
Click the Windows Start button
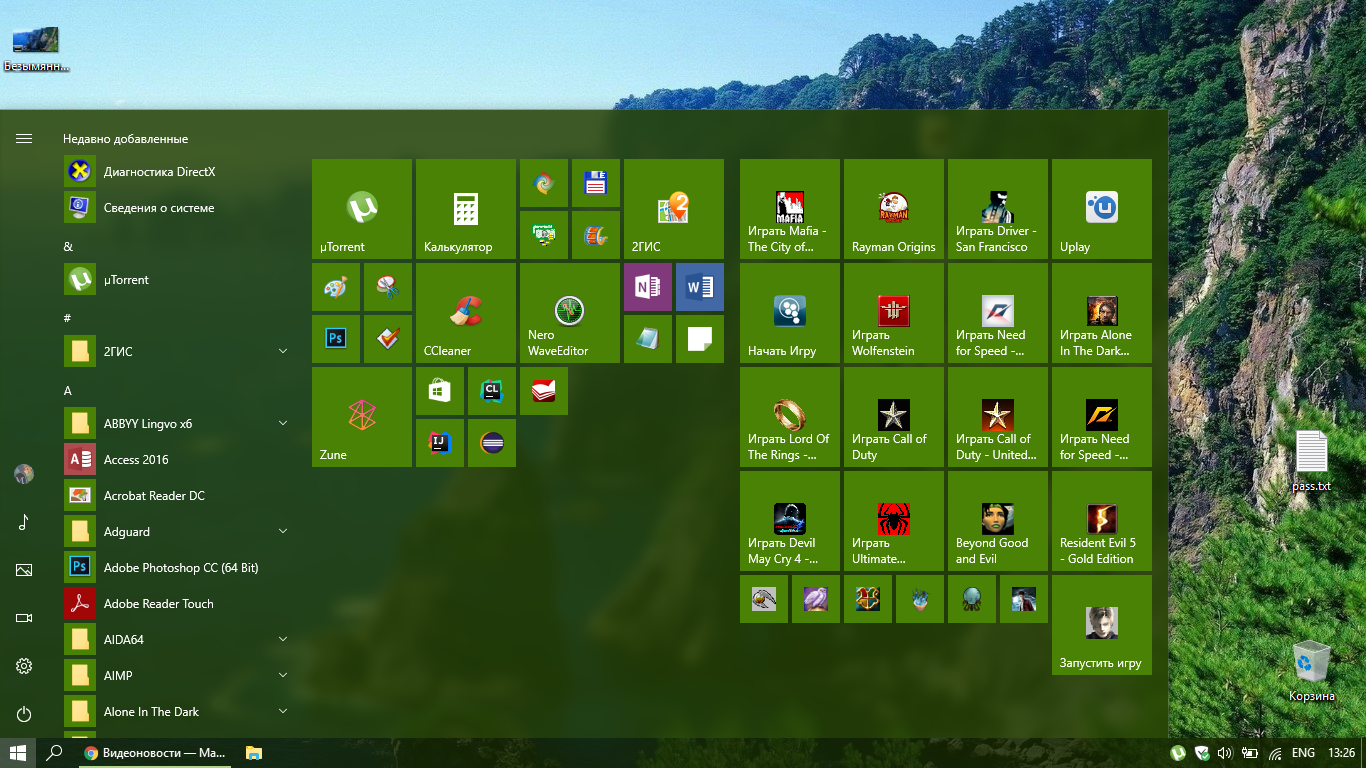pos(17,753)
